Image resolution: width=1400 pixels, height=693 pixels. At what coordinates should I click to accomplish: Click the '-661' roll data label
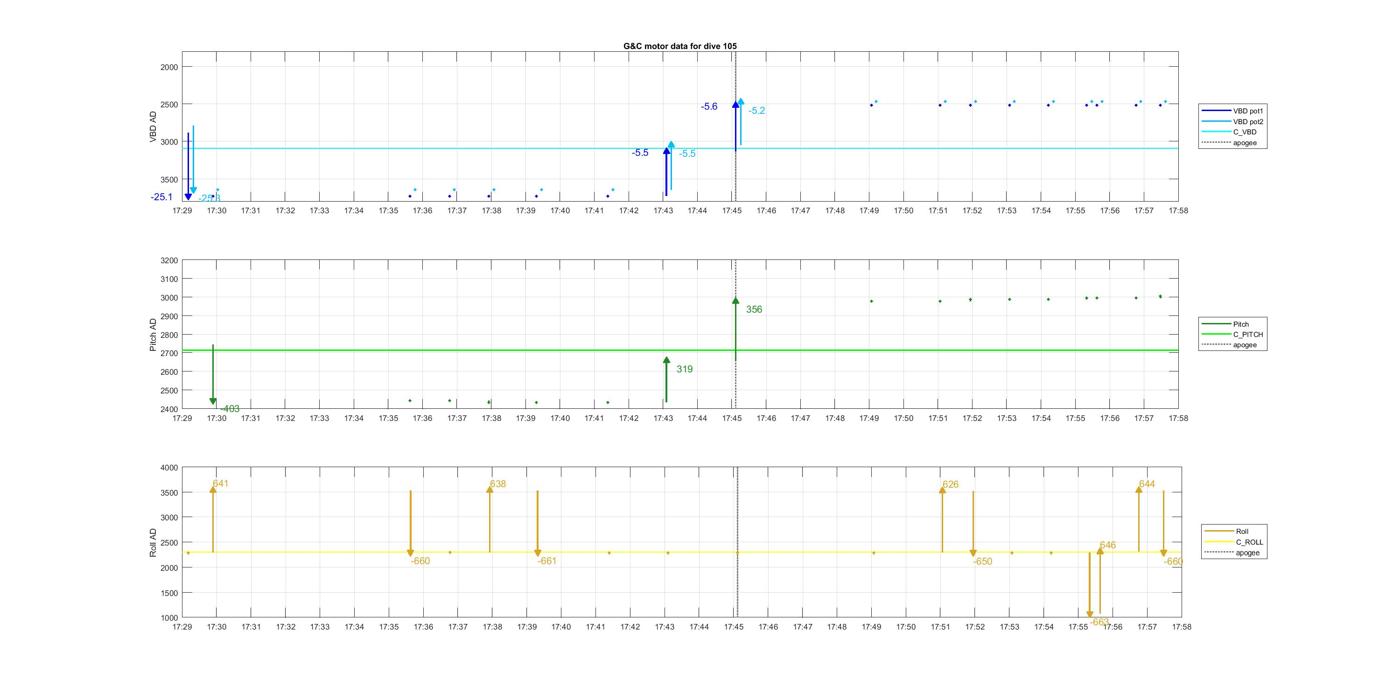[x=547, y=561]
